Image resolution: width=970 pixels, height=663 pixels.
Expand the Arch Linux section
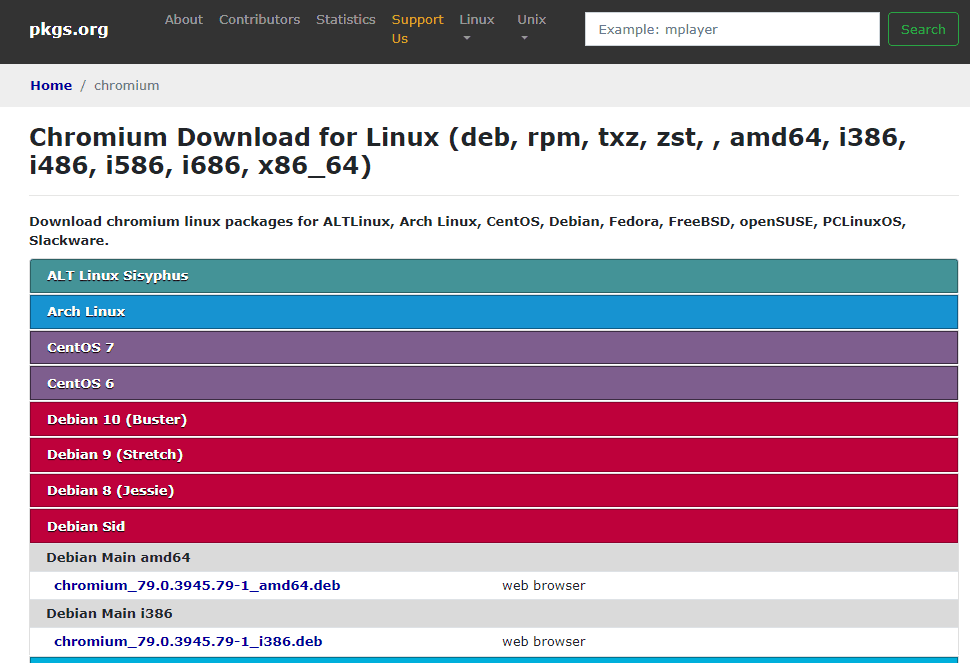click(x=494, y=311)
